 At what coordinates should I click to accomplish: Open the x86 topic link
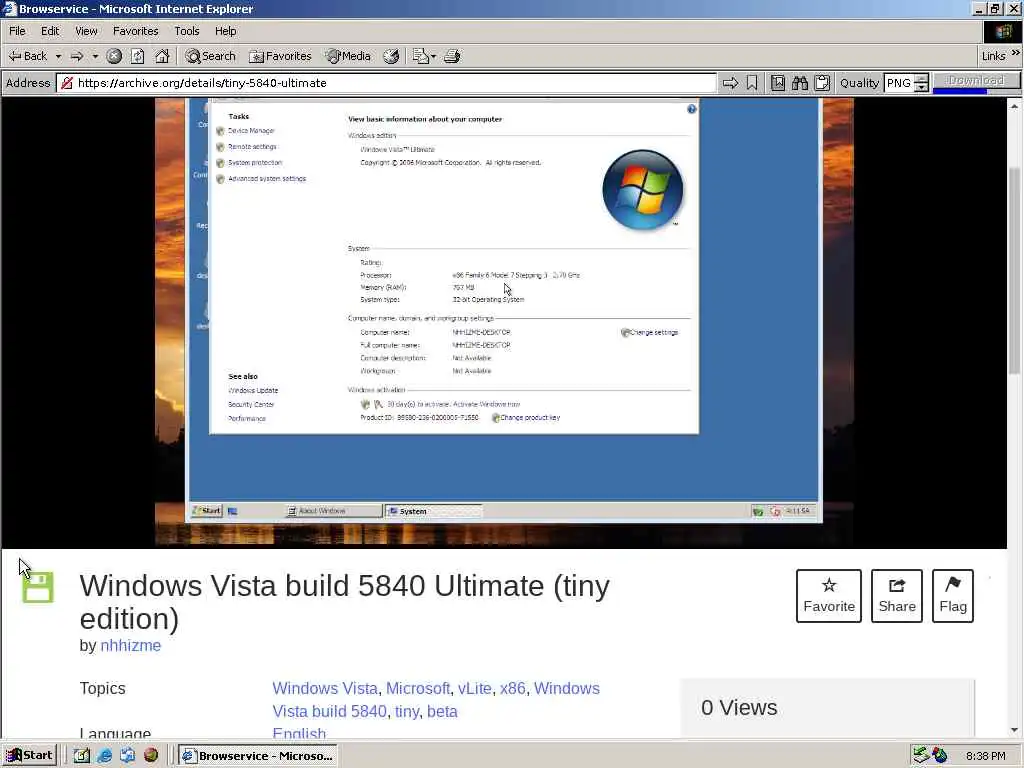[513, 688]
